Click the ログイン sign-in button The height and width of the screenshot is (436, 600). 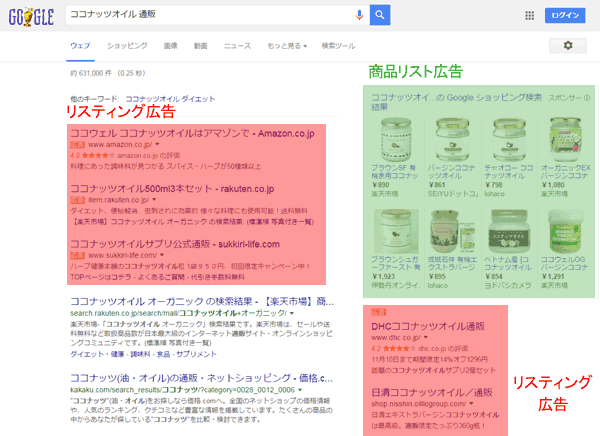coord(564,15)
